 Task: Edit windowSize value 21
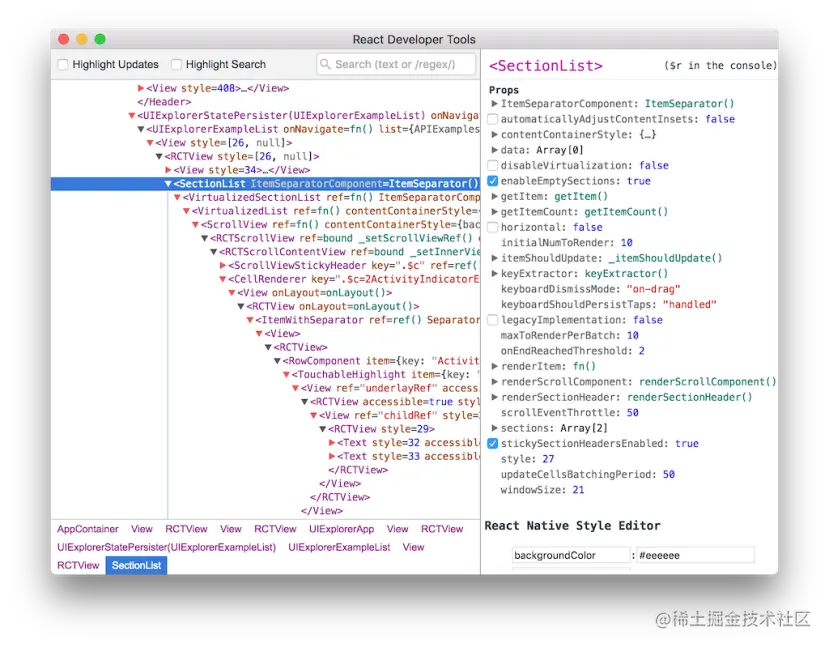[579, 490]
